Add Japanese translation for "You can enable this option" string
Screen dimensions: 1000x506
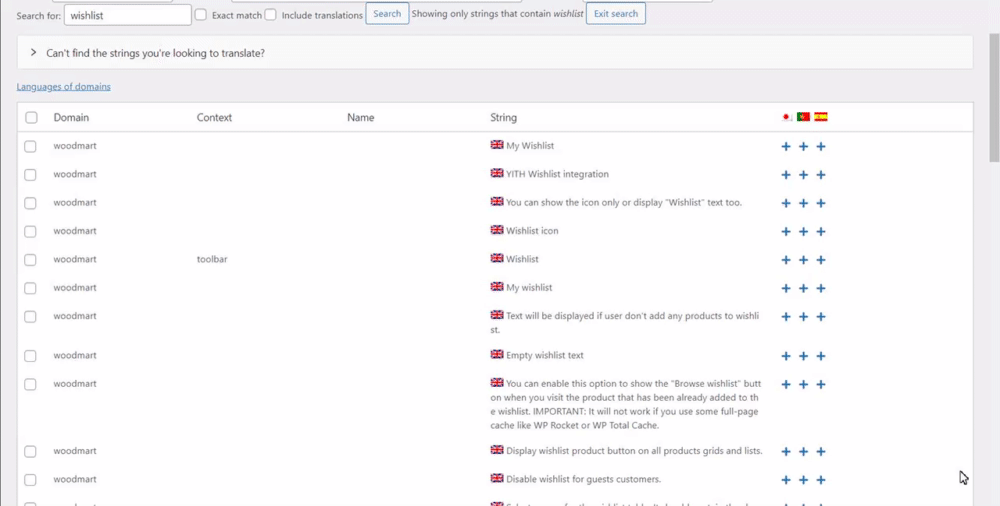tap(786, 384)
